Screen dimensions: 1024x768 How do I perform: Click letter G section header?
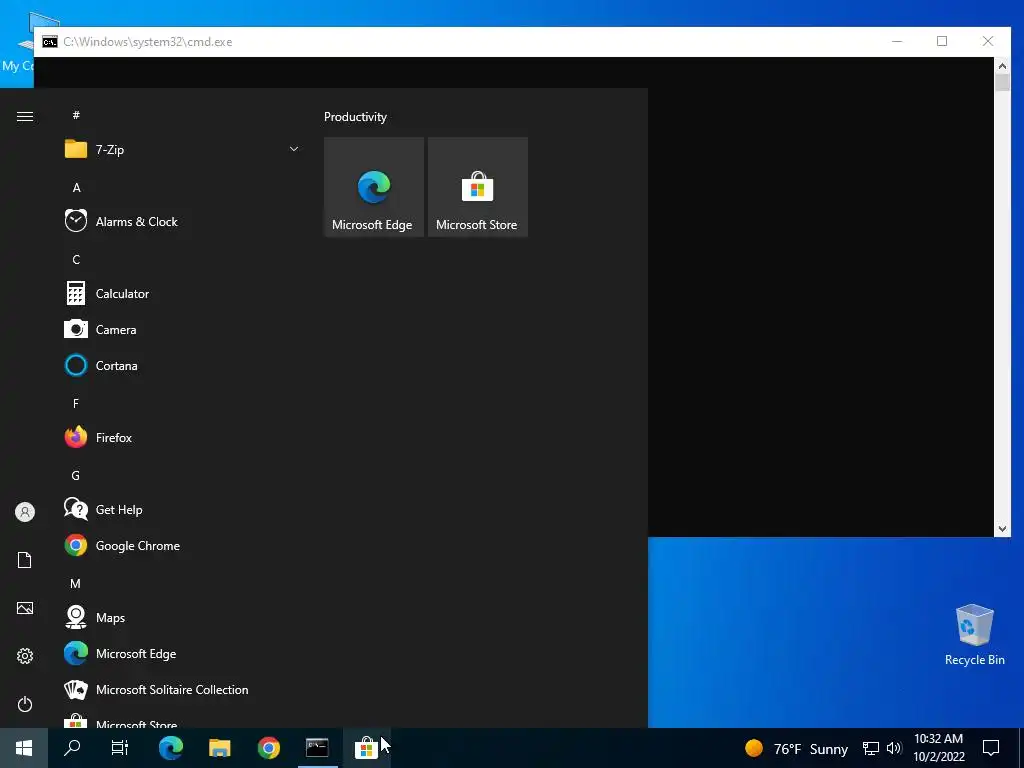76,475
